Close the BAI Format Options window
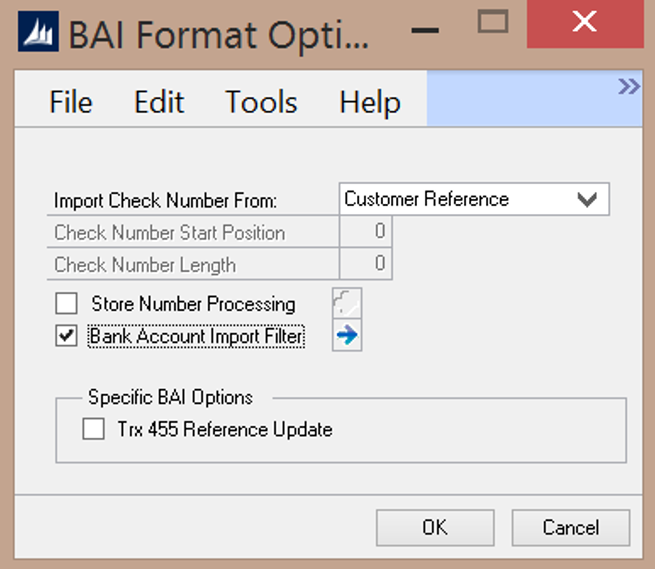655x569 pixels. [585, 23]
